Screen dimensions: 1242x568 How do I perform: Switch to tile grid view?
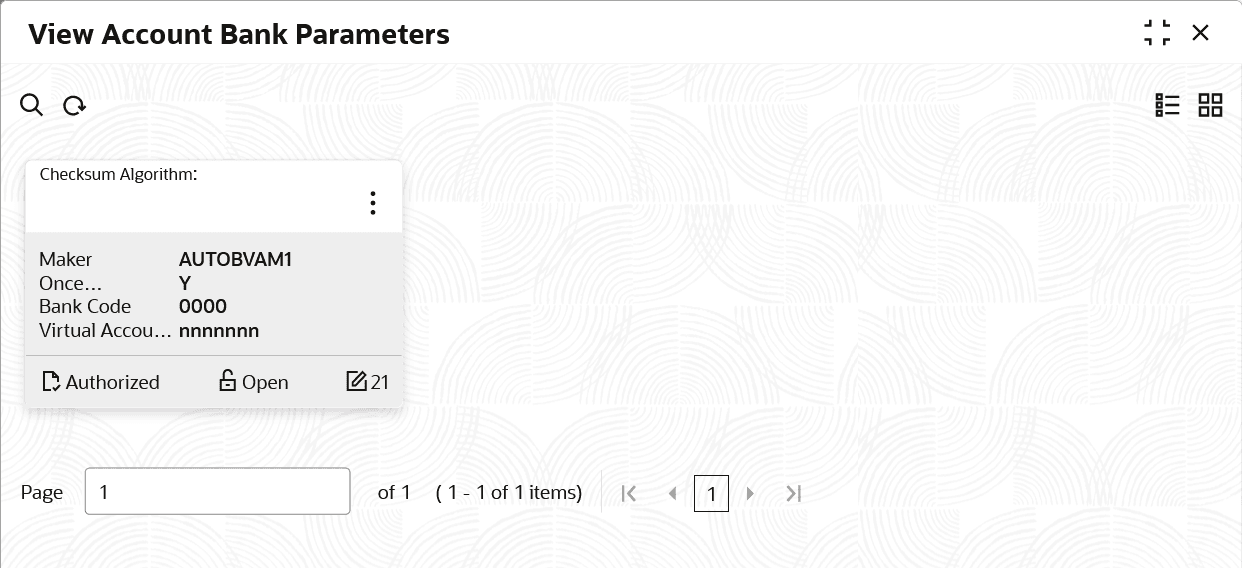[1210, 105]
